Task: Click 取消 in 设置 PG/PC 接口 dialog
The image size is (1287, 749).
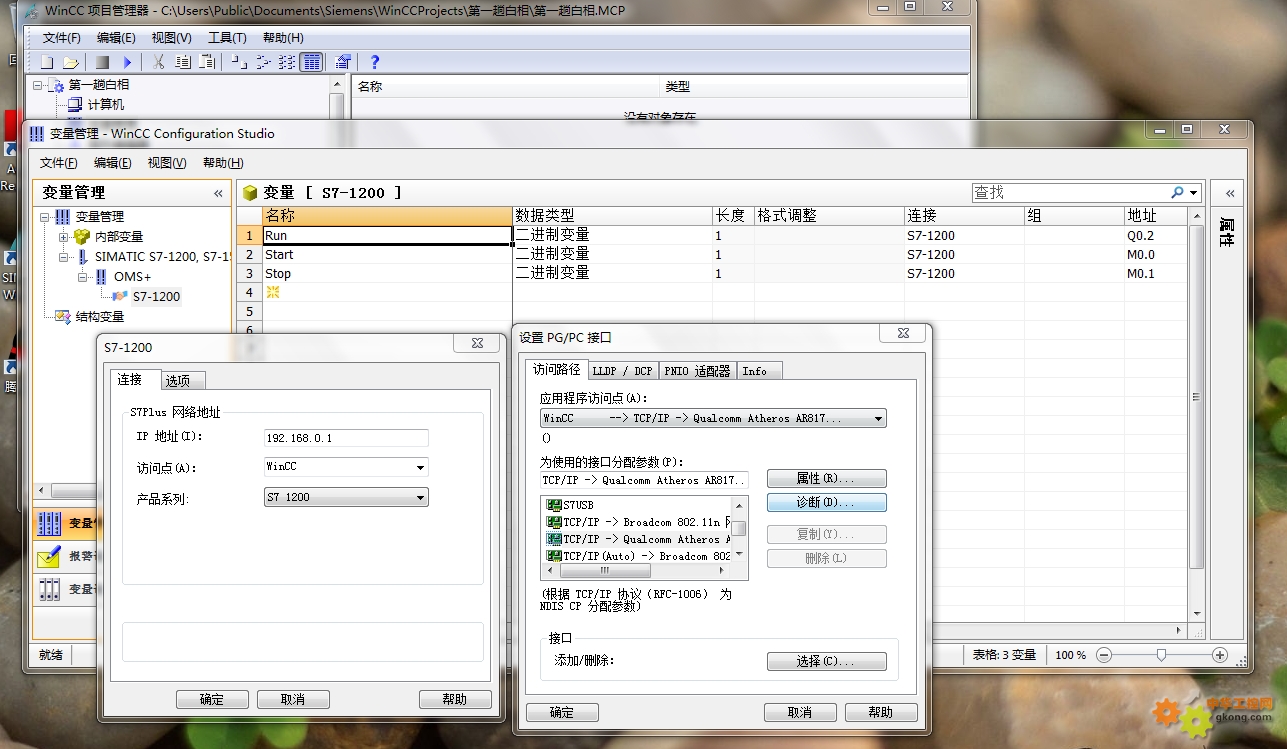Action: point(800,712)
